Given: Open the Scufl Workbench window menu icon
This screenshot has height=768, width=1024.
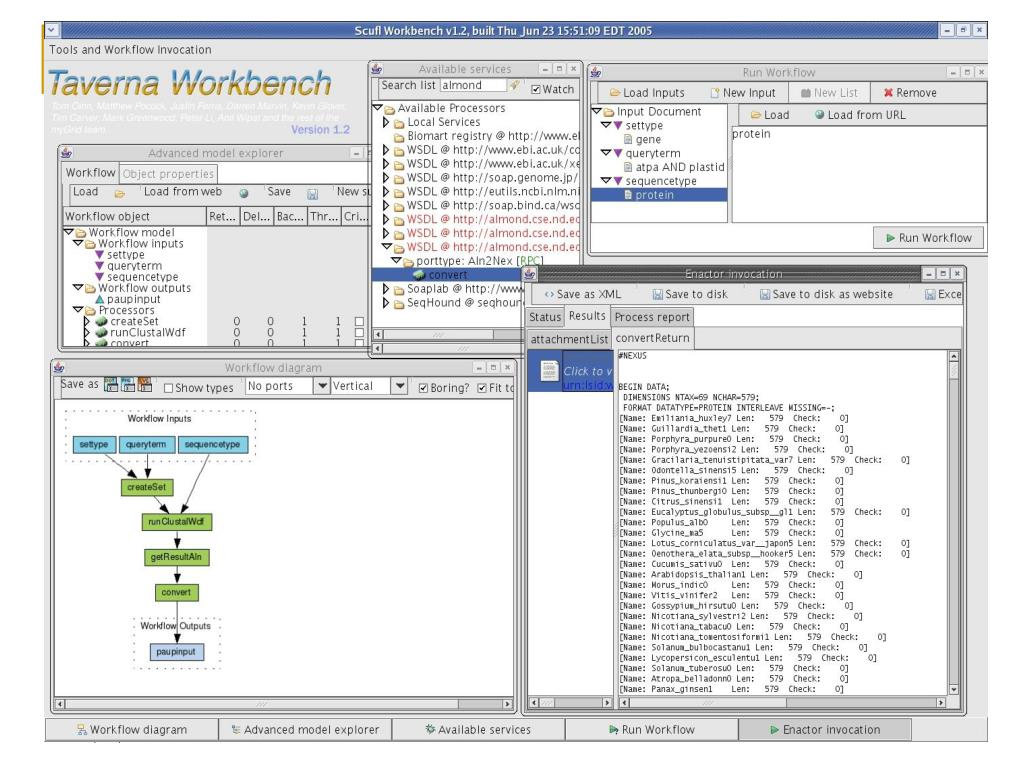Looking at the screenshot, I should point(52,30).
